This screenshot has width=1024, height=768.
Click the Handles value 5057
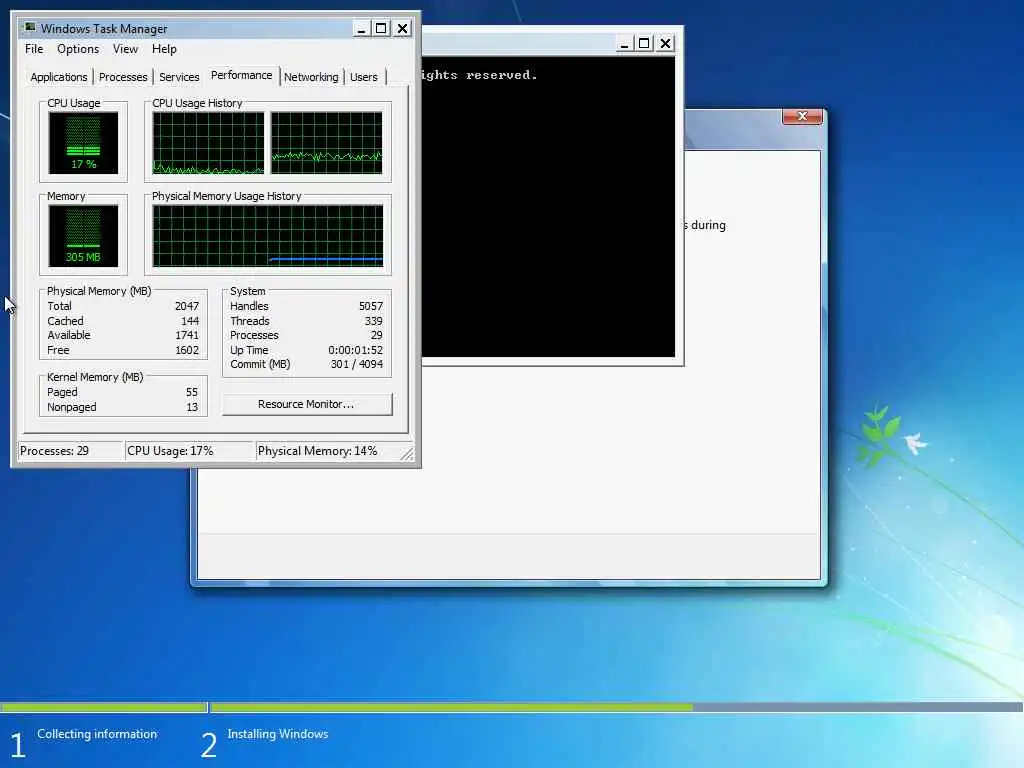point(371,306)
